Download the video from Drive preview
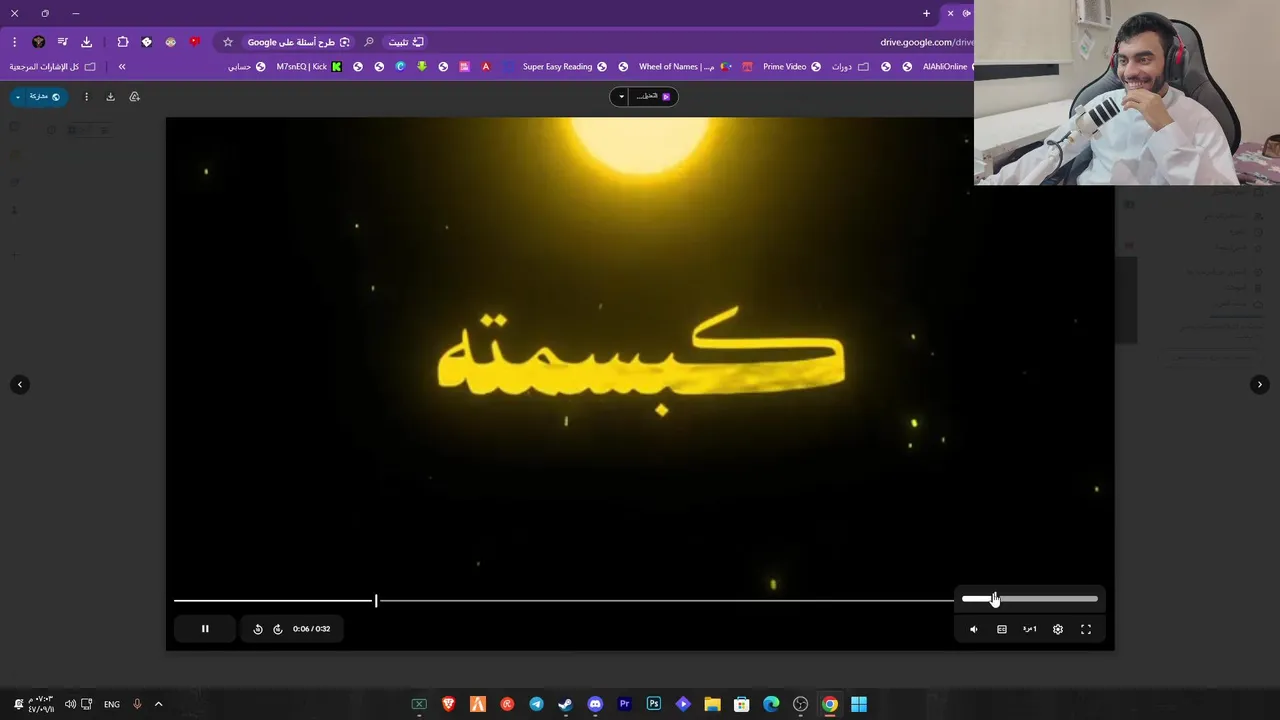The image size is (1280, 720). [110, 97]
